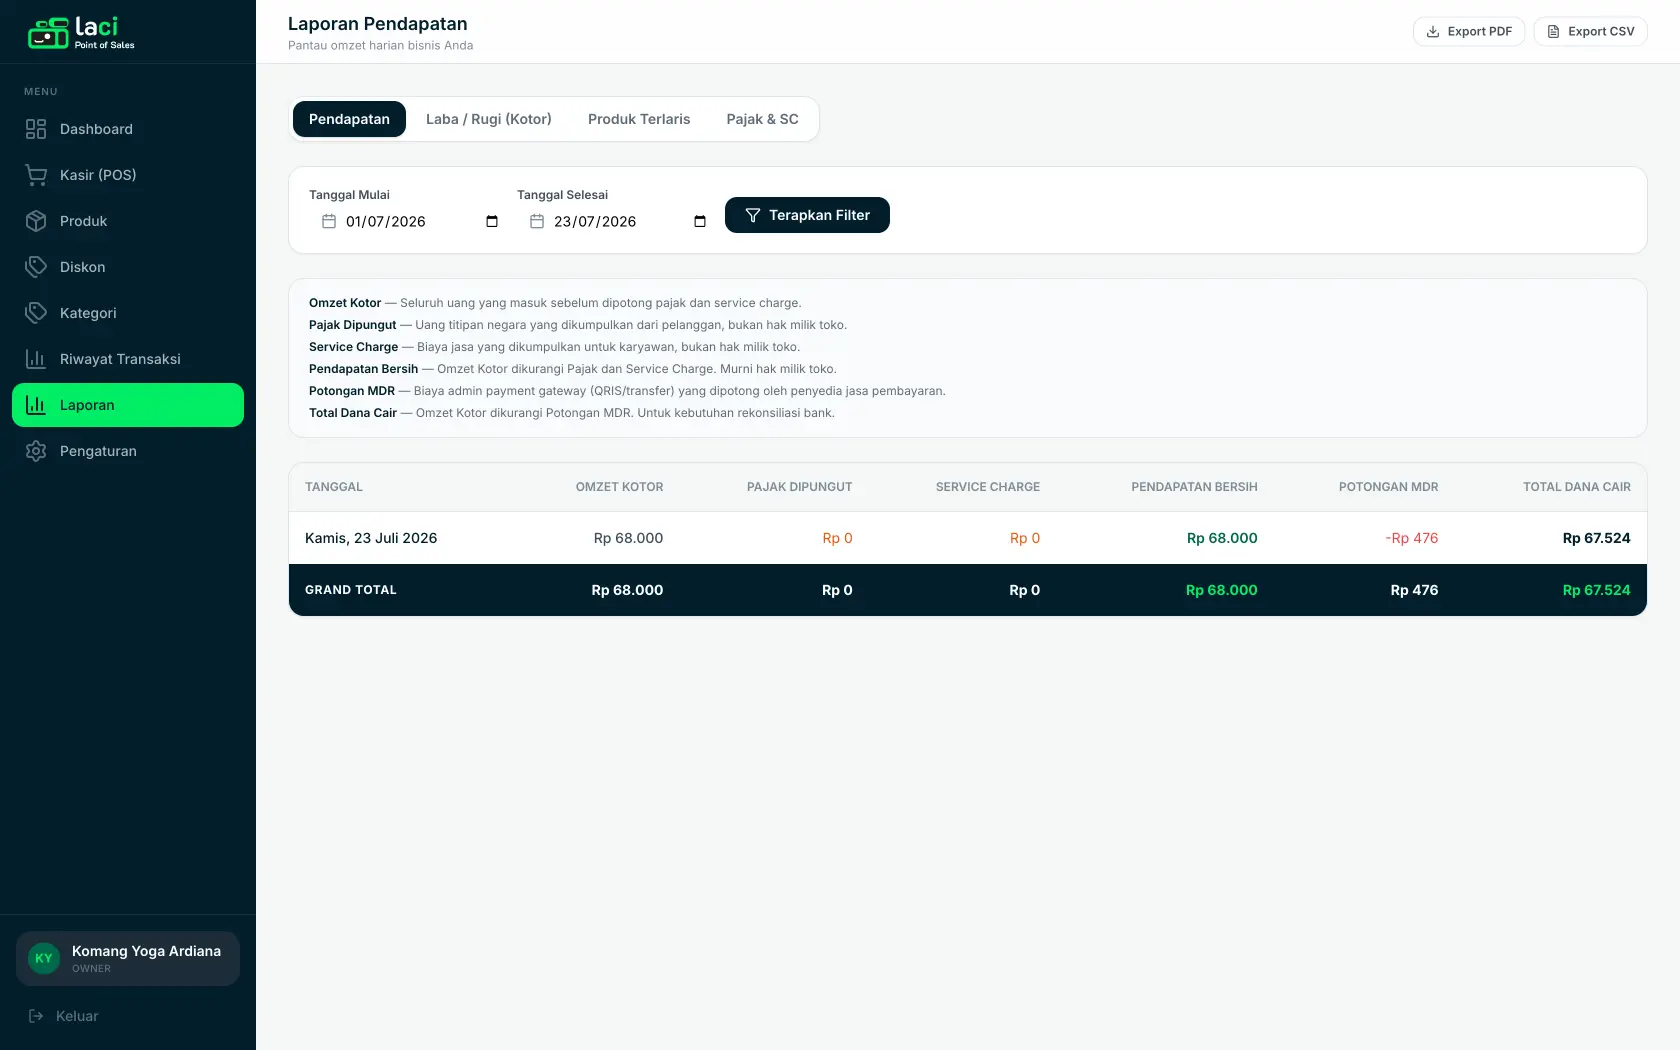This screenshot has width=1680, height=1050.
Task: Click the funnel icon in Terapkan Filter
Action: [x=753, y=215]
